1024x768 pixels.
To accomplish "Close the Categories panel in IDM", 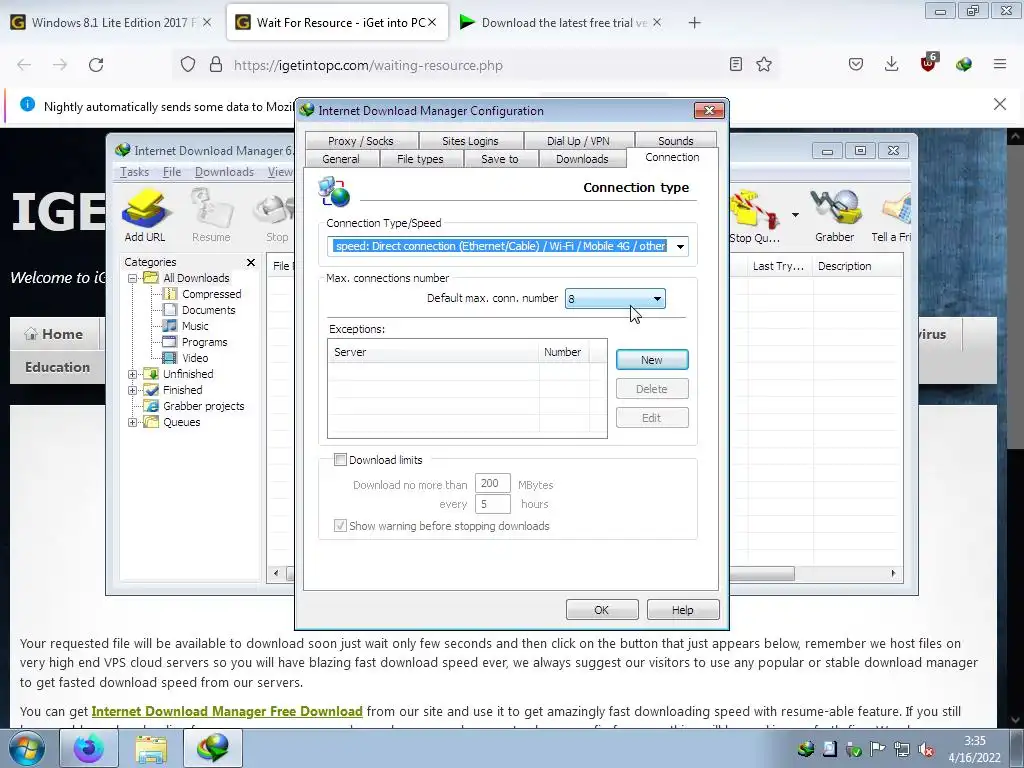I will tap(251, 262).
